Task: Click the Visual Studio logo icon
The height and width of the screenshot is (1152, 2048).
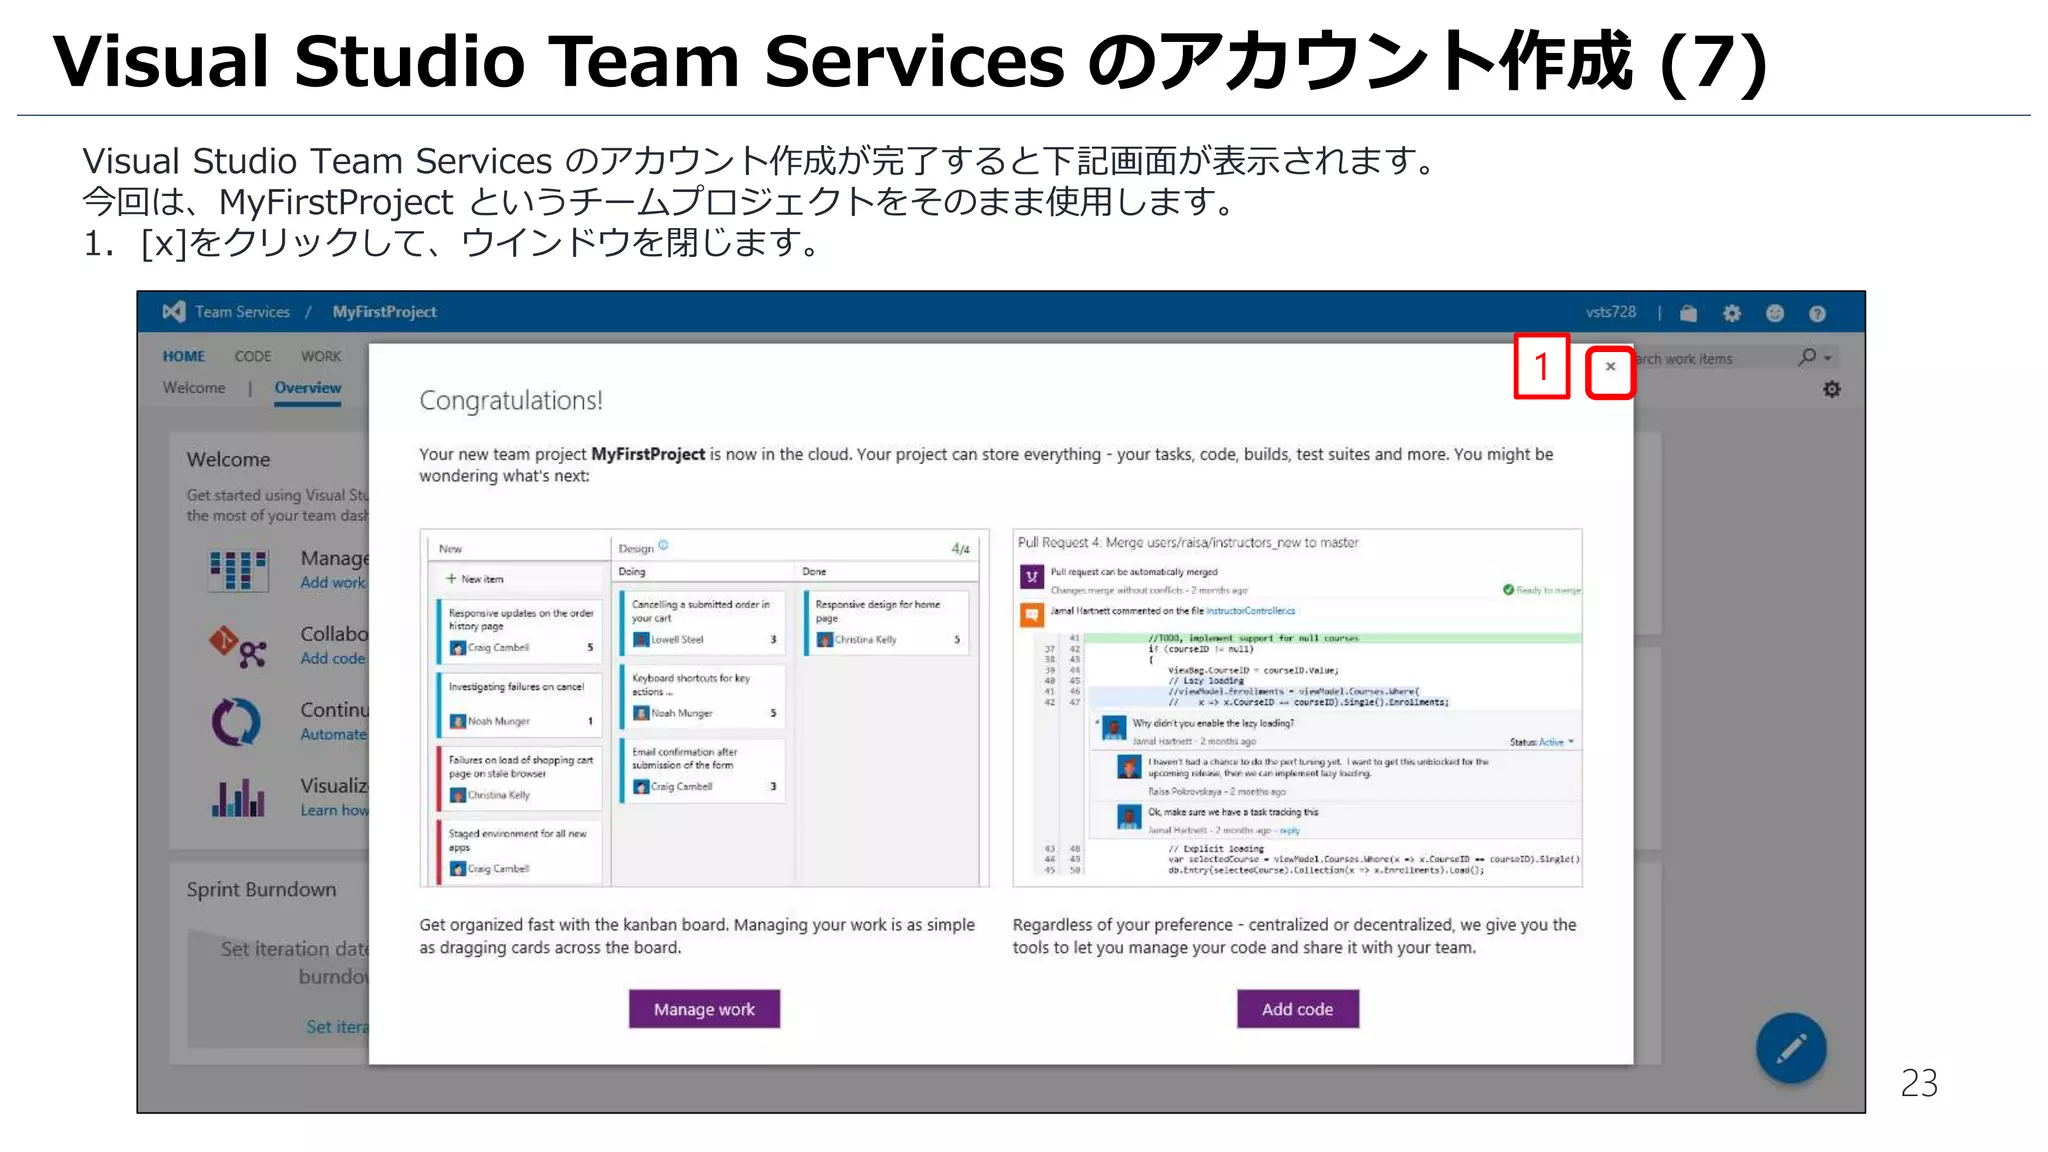Action: point(174,312)
